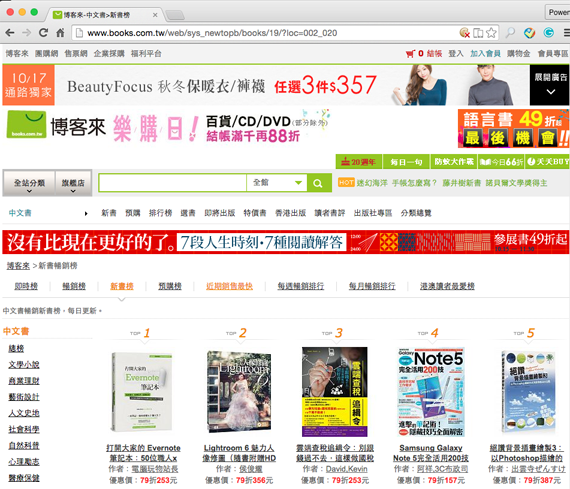Click the Lightroom 6 book cover
This screenshot has width=570, height=489.
[239, 392]
